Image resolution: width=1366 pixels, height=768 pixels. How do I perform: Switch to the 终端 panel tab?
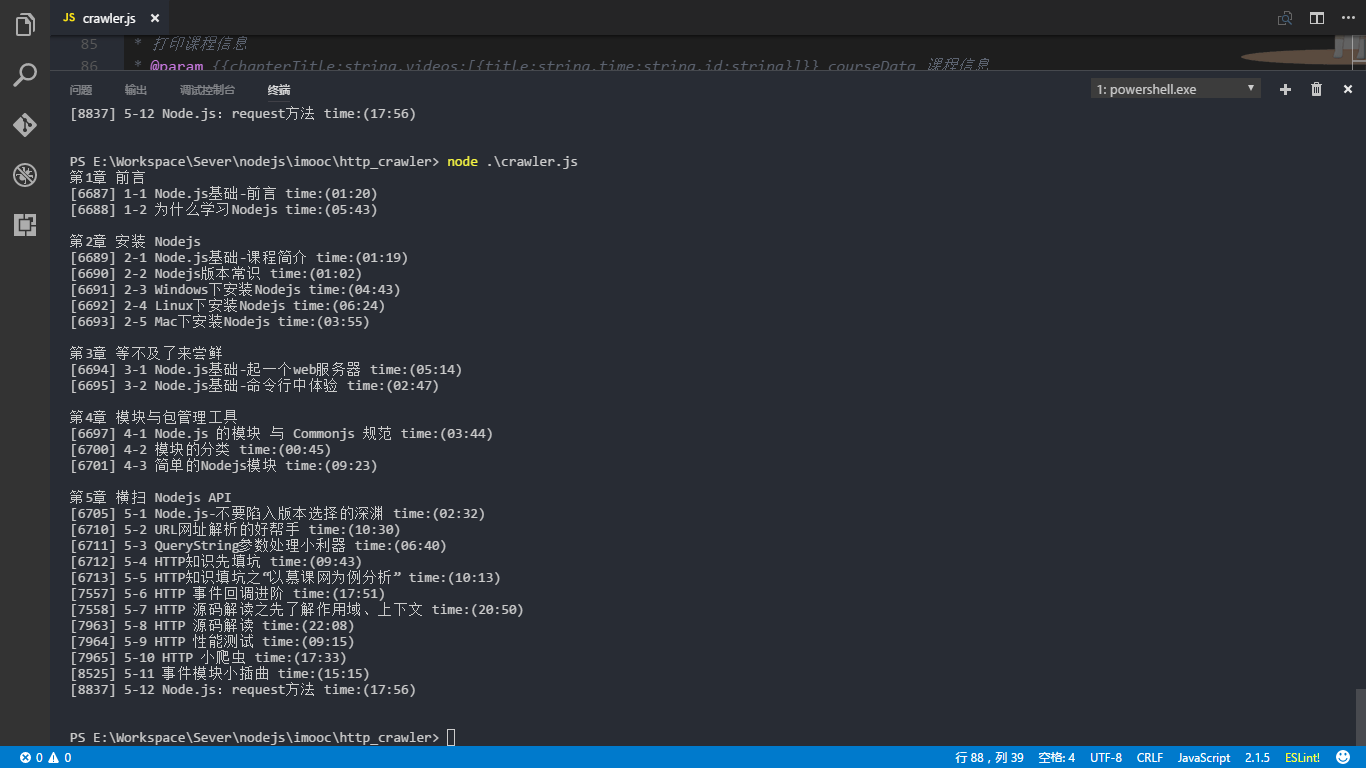coord(279,90)
